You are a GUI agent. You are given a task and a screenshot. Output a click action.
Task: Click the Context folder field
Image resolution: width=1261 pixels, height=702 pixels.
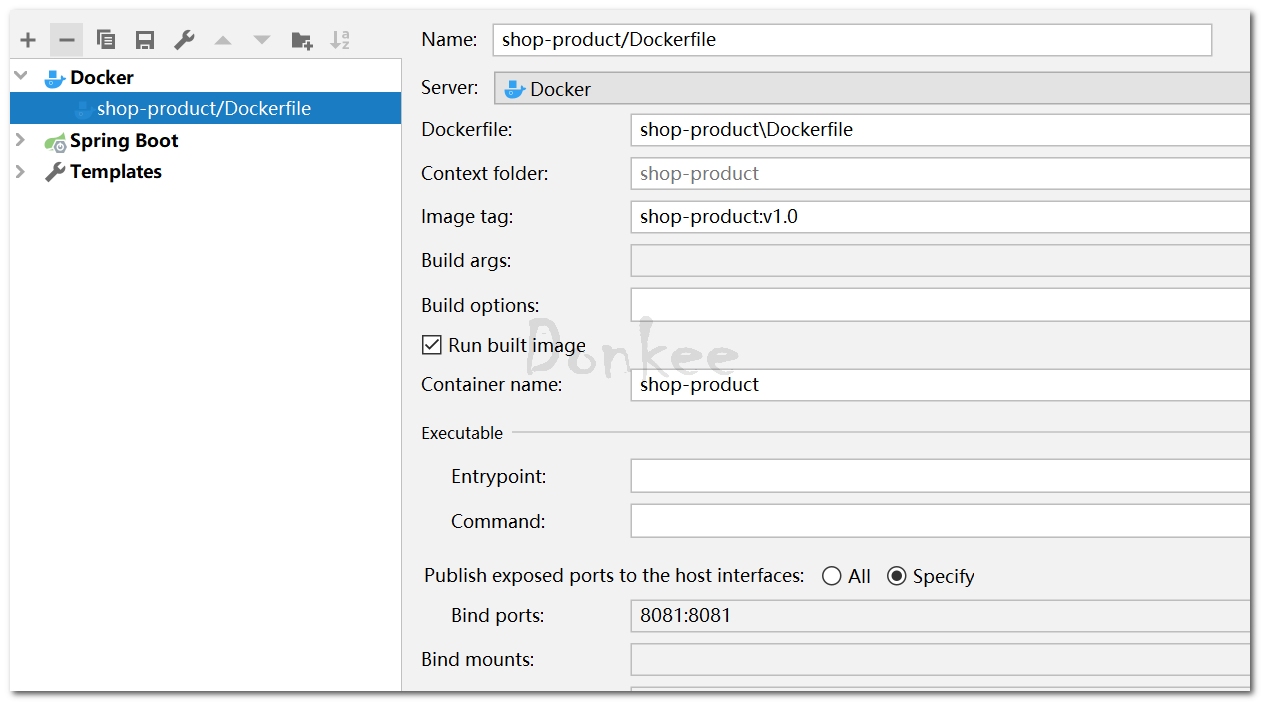click(x=940, y=174)
